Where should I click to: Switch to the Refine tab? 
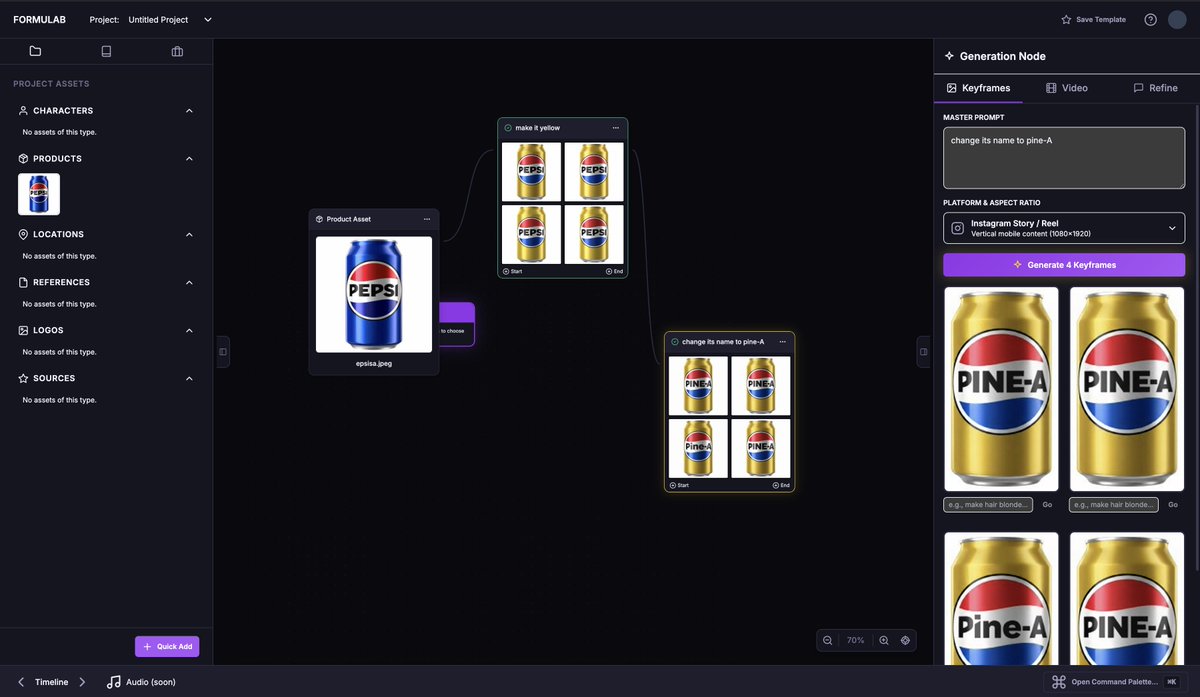[1155, 88]
